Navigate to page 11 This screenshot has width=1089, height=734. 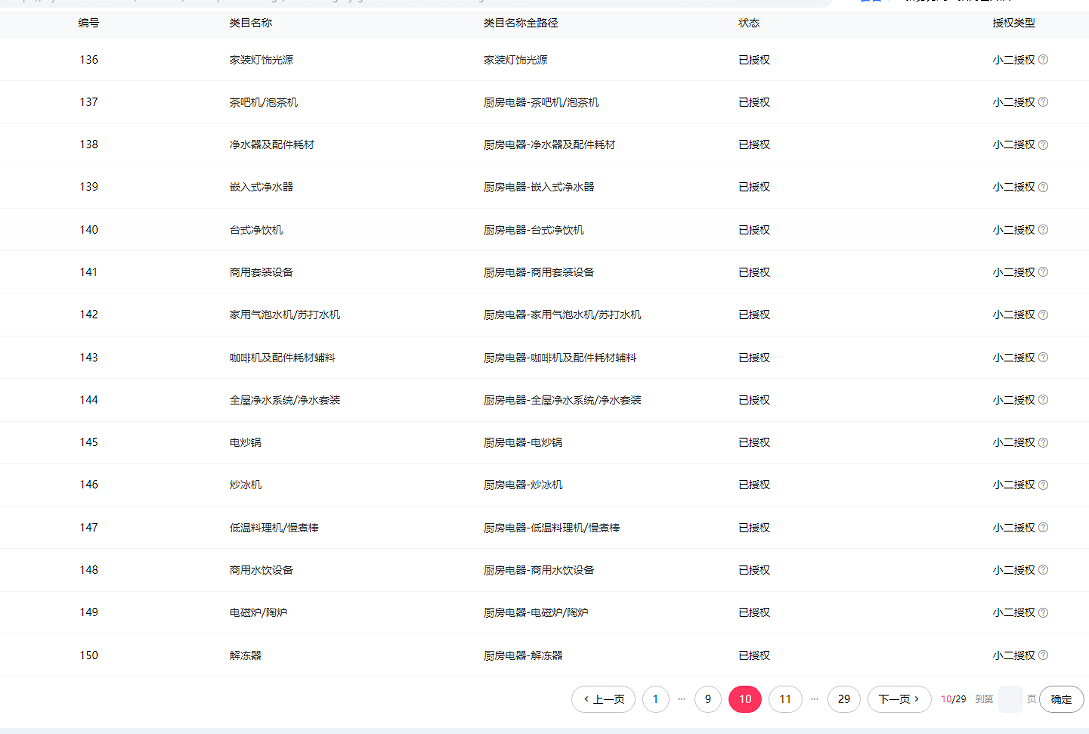785,700
